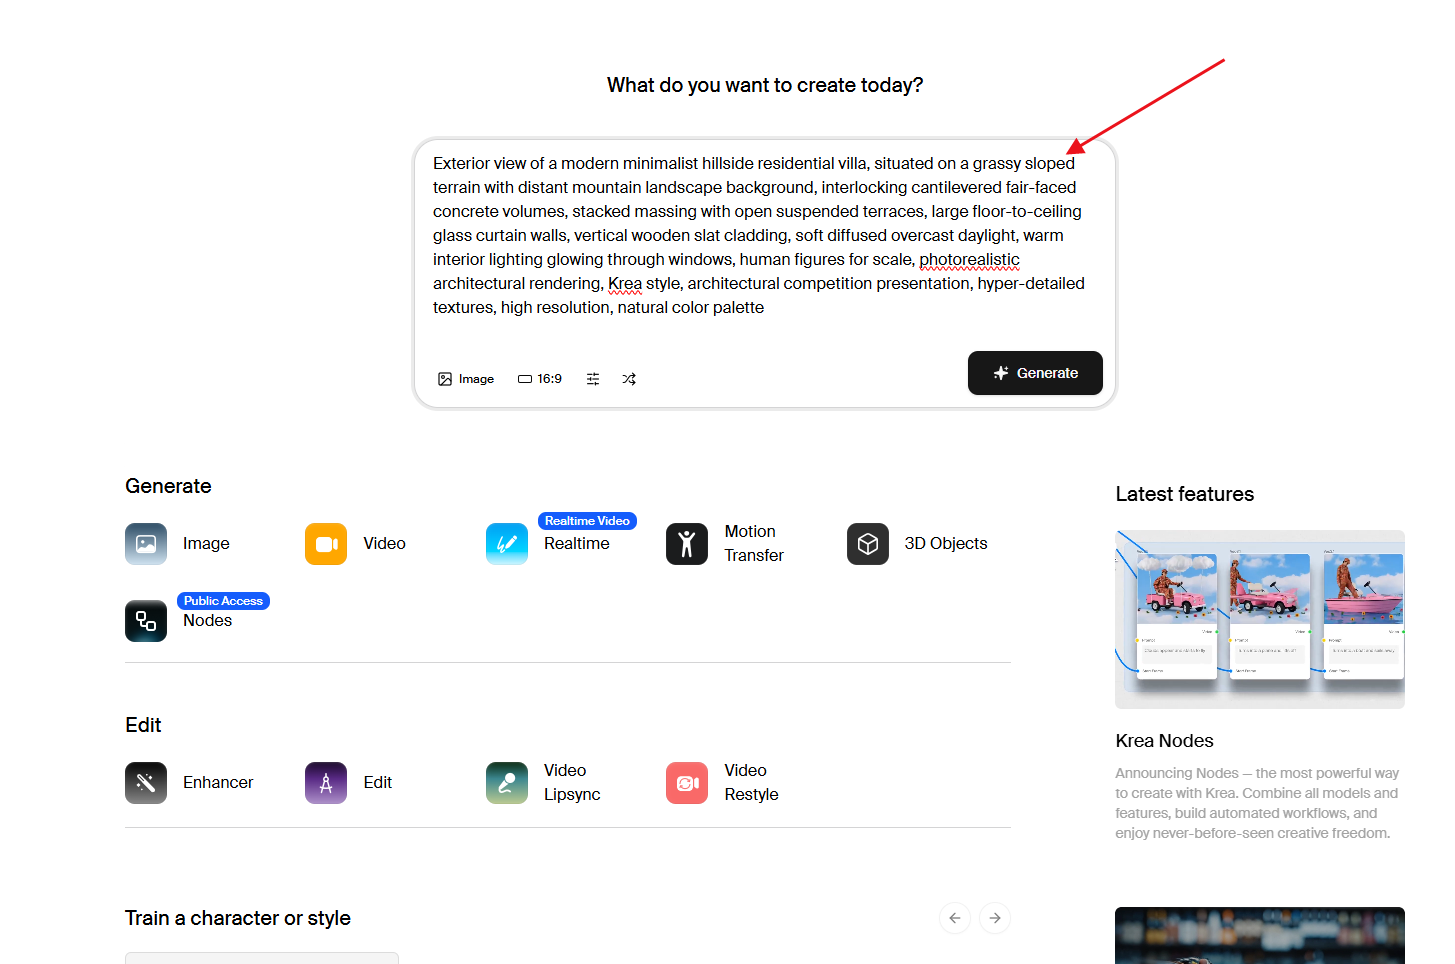Go to next trained style with right arrow
Screen dimensions: 1455x964
coord(995,918)
